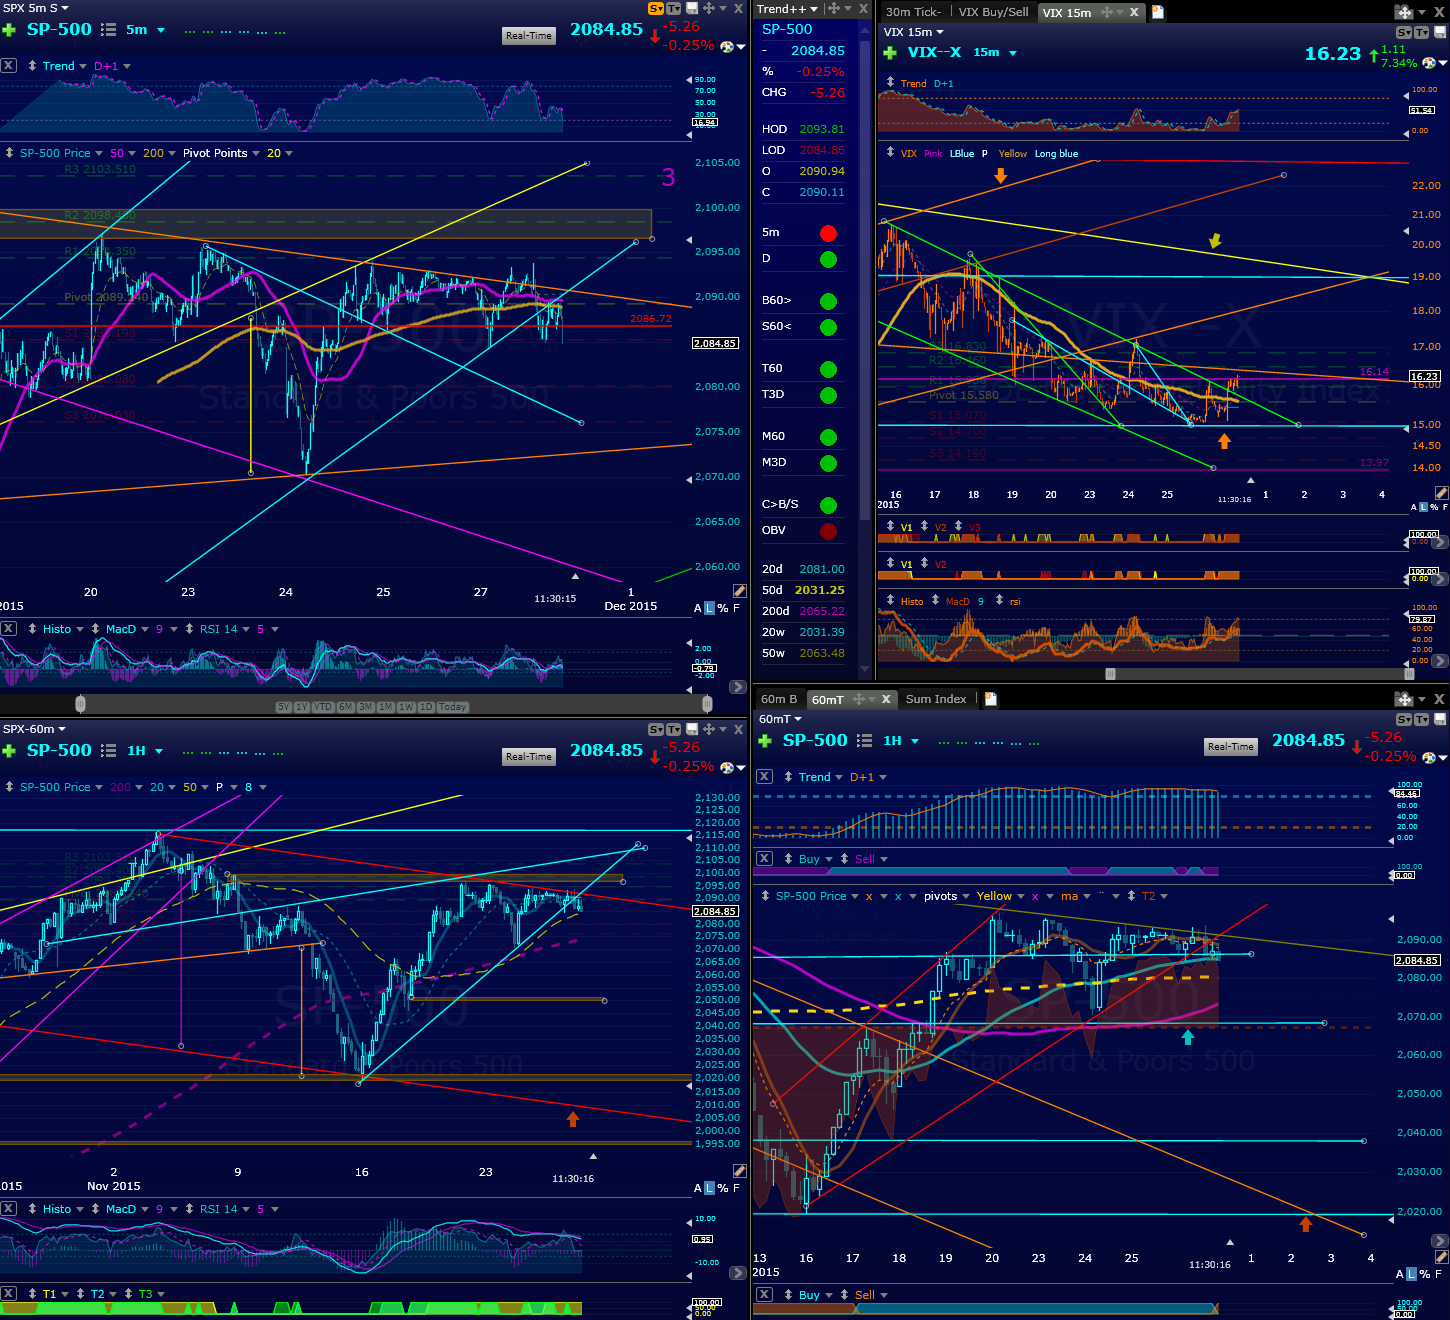Click new tab page icon after VIX 15m tab

(x=1158, y=12)
